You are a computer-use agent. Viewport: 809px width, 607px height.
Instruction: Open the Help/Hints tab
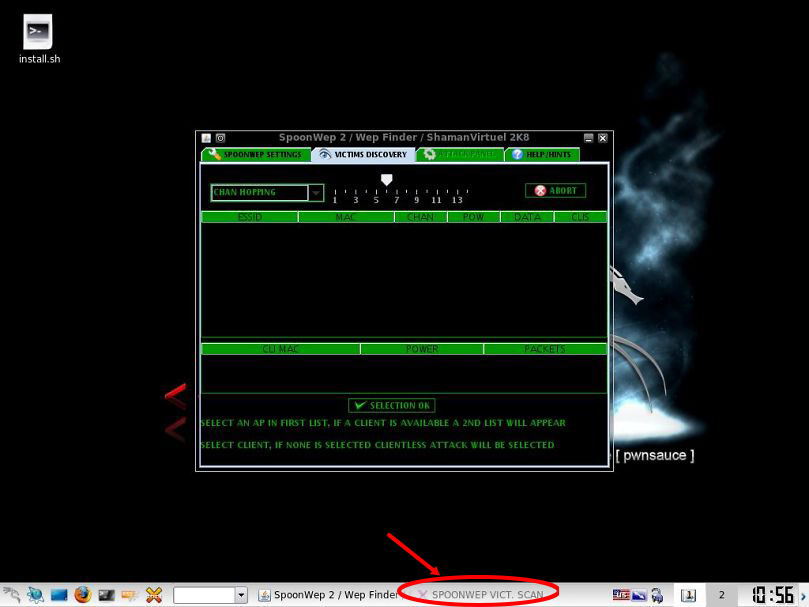[542, 154]
